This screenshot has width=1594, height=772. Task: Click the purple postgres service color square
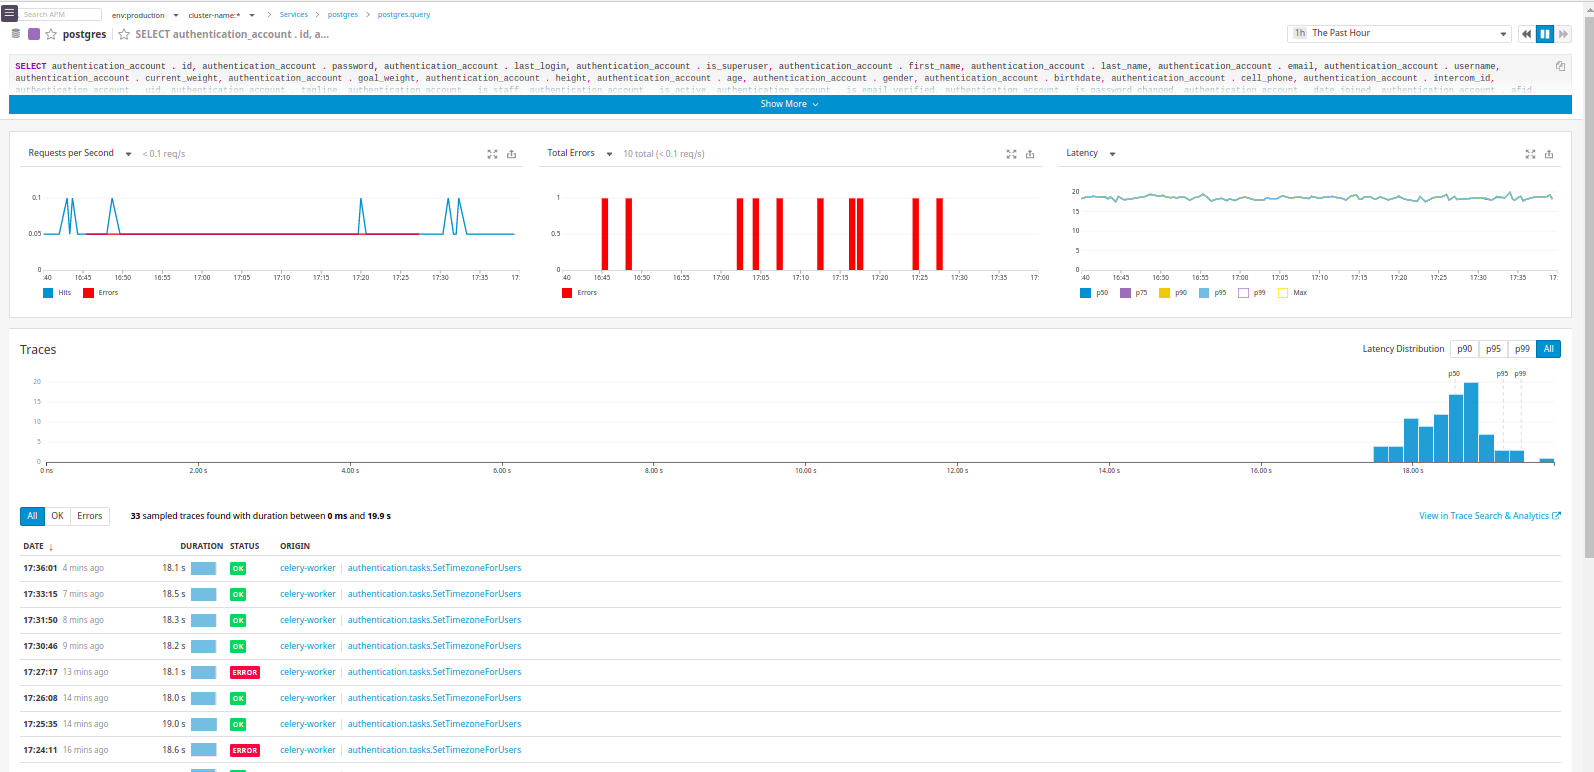point(34,34)
